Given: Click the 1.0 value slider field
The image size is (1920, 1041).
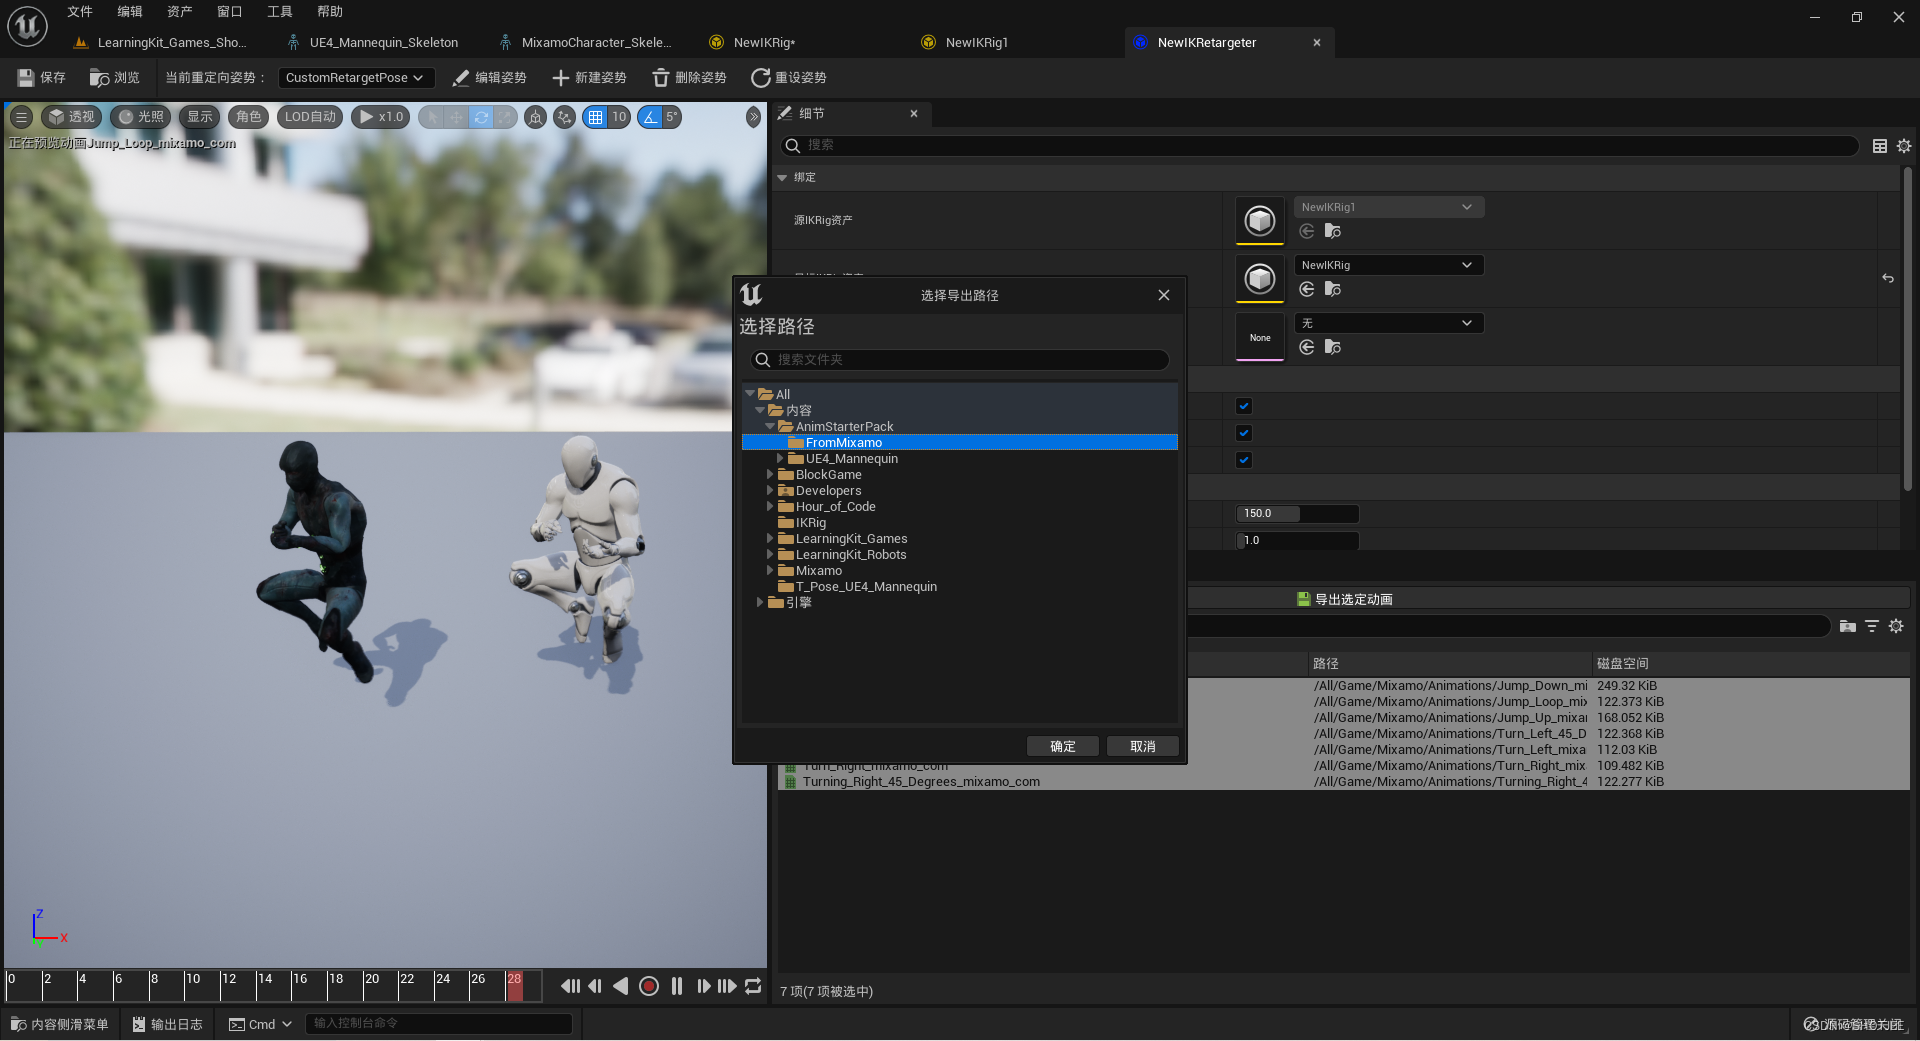Looking at the screenshot, I should coord(1297,541).
